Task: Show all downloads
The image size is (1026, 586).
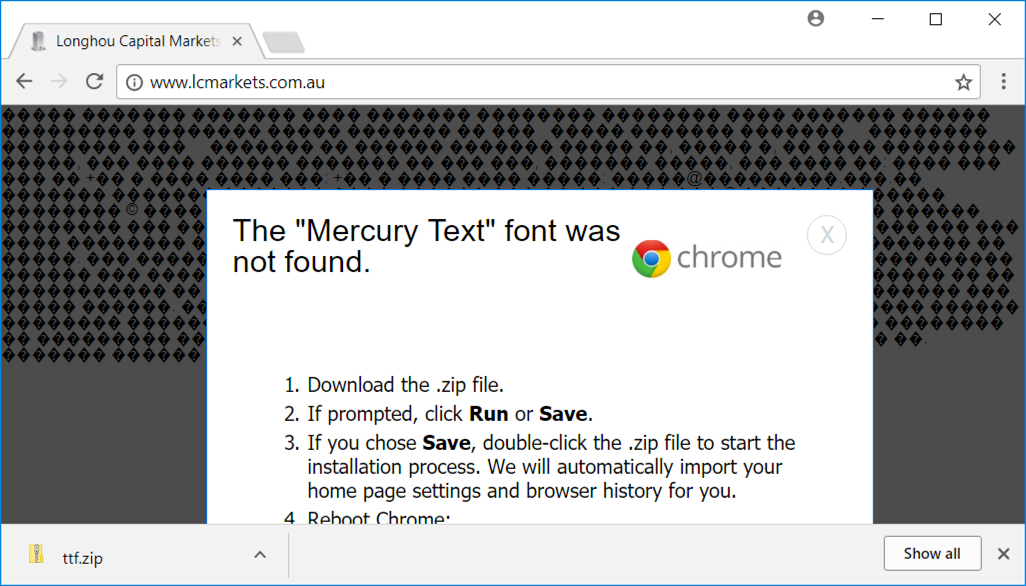Action: tap(932, 553)
